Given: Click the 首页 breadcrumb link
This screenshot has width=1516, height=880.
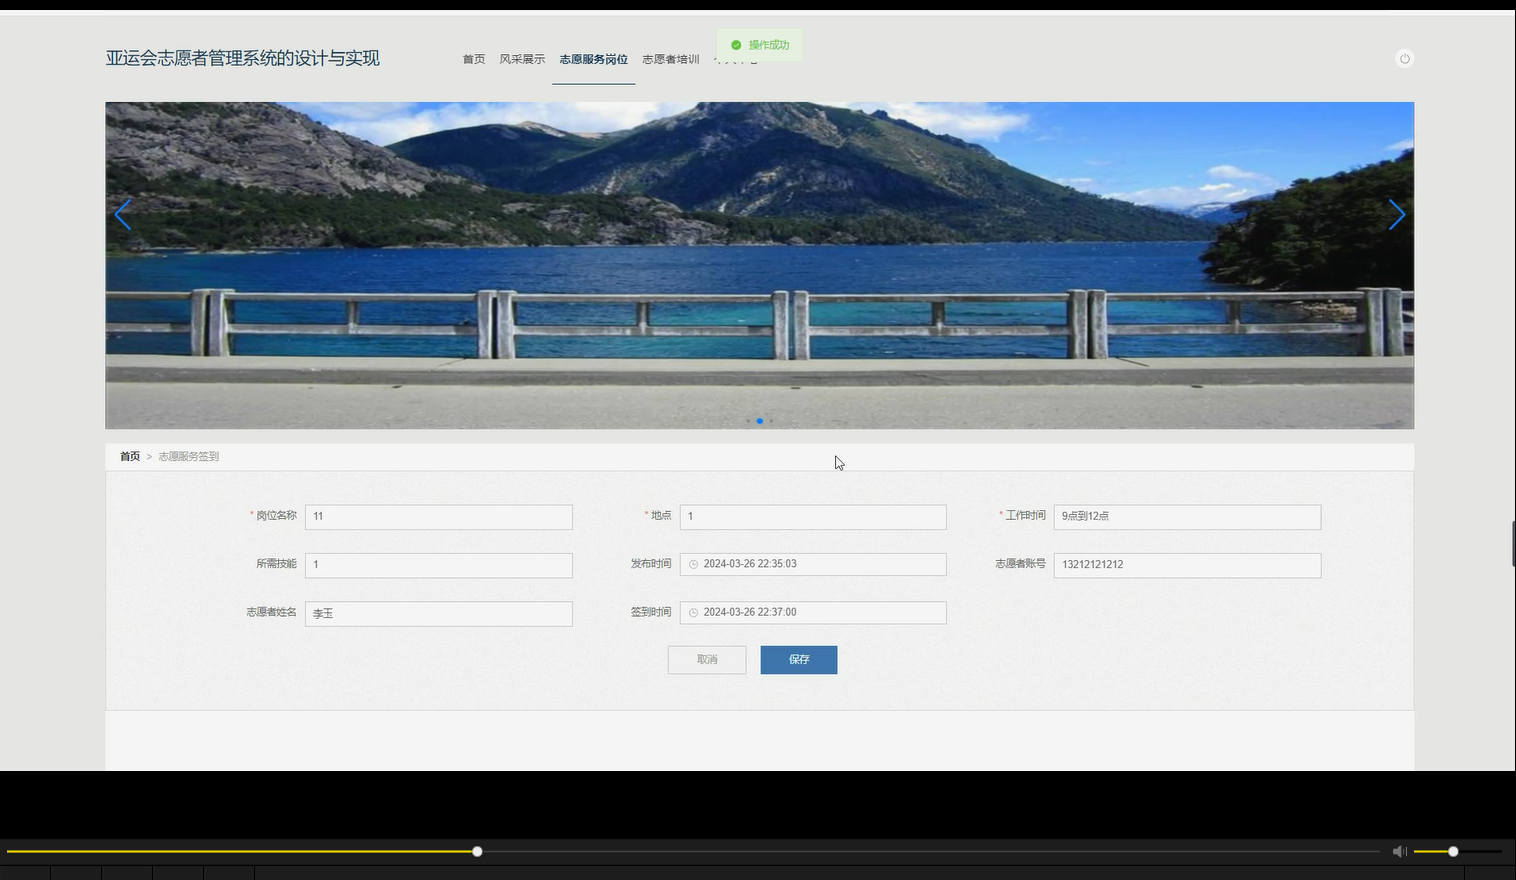Looking at the screenshot, I should [130, 456].
